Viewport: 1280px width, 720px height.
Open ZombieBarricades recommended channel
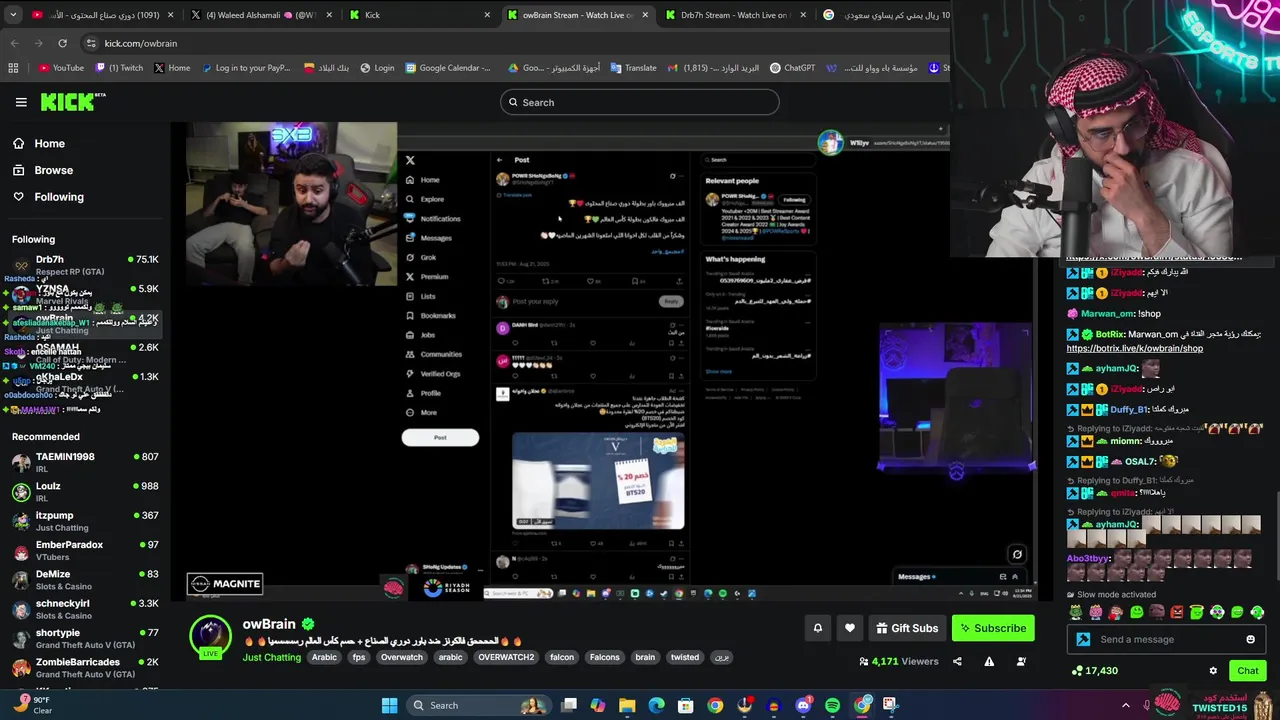pos(85,667)
